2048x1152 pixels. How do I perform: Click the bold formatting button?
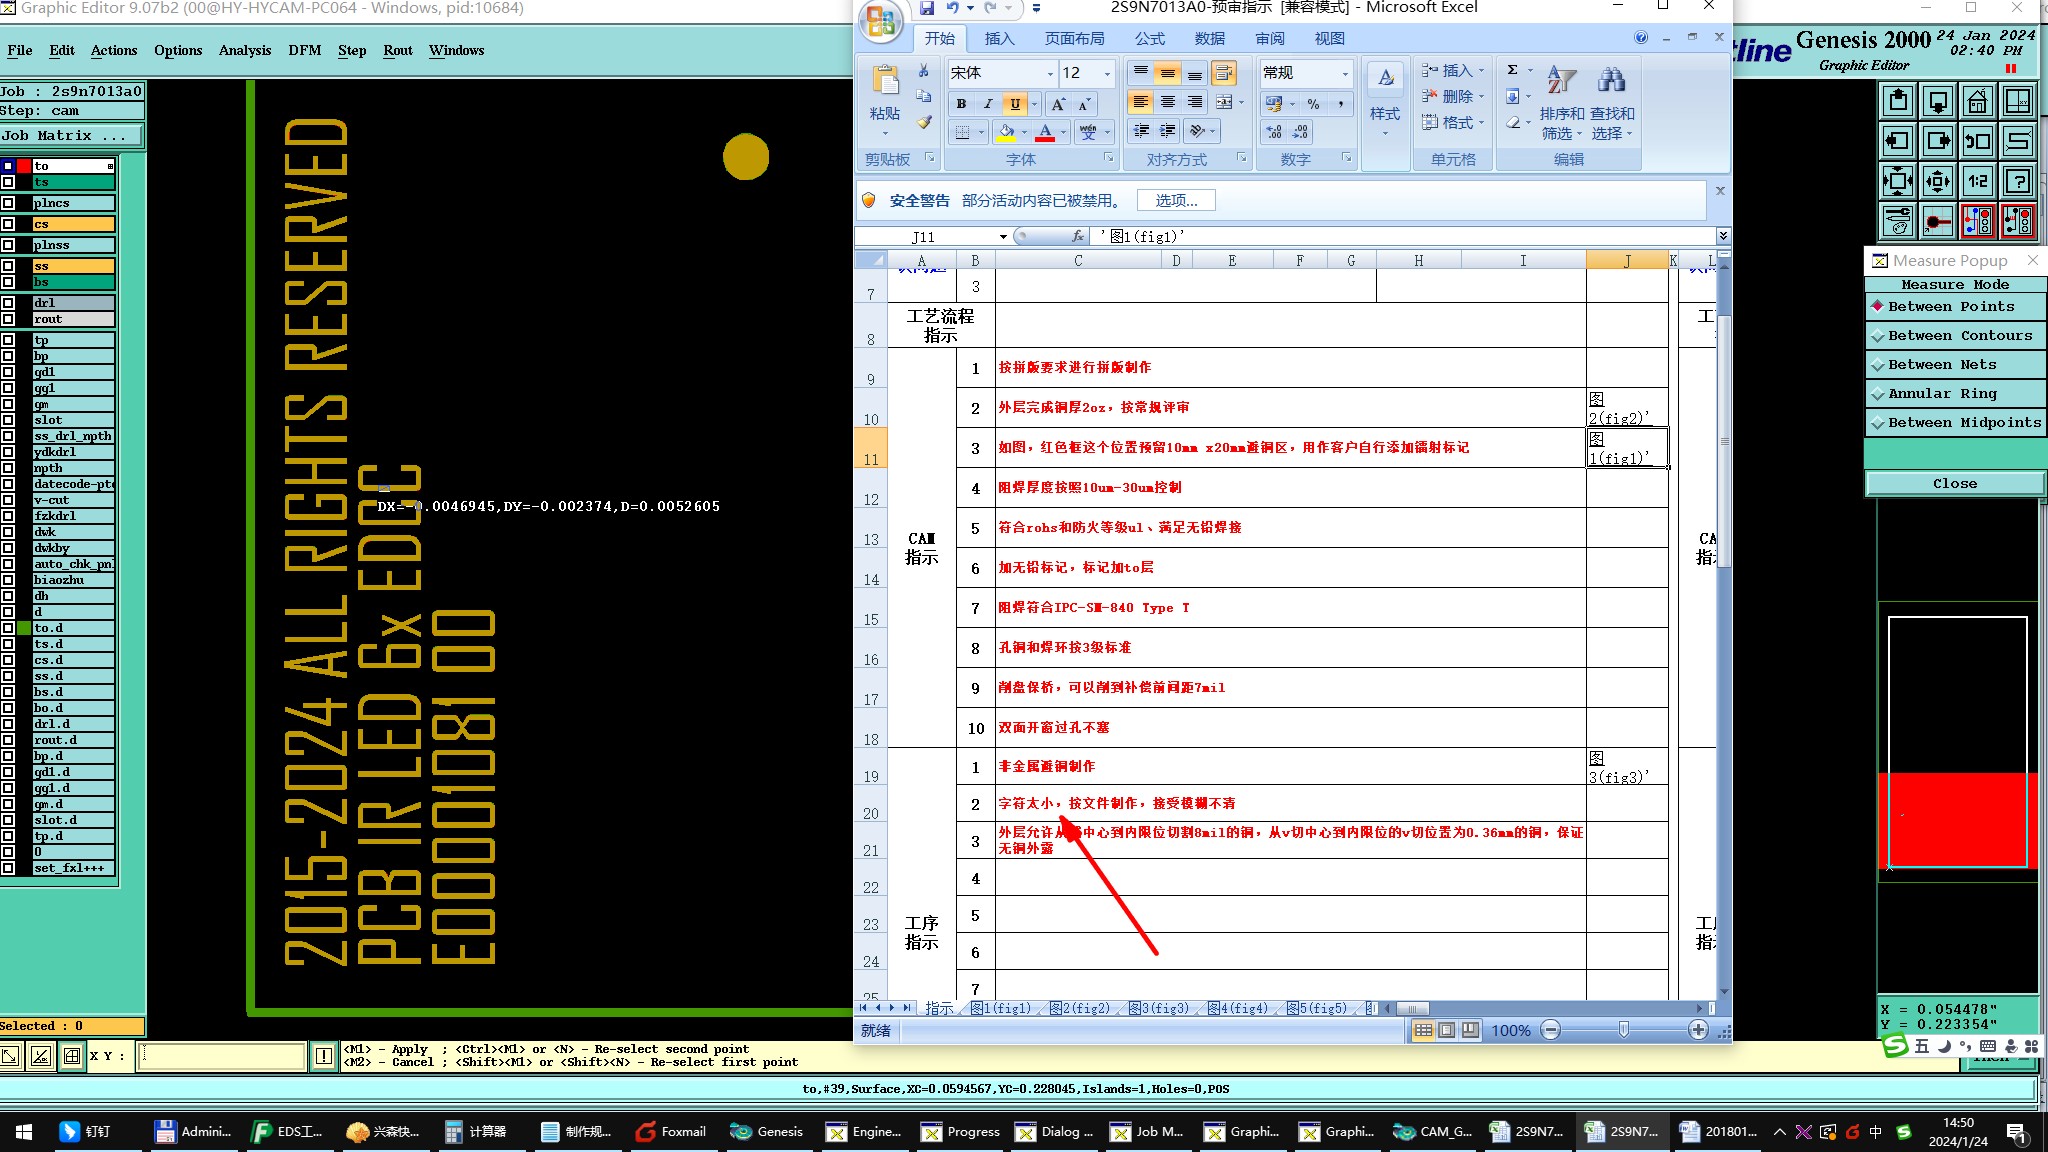(961, 104)
